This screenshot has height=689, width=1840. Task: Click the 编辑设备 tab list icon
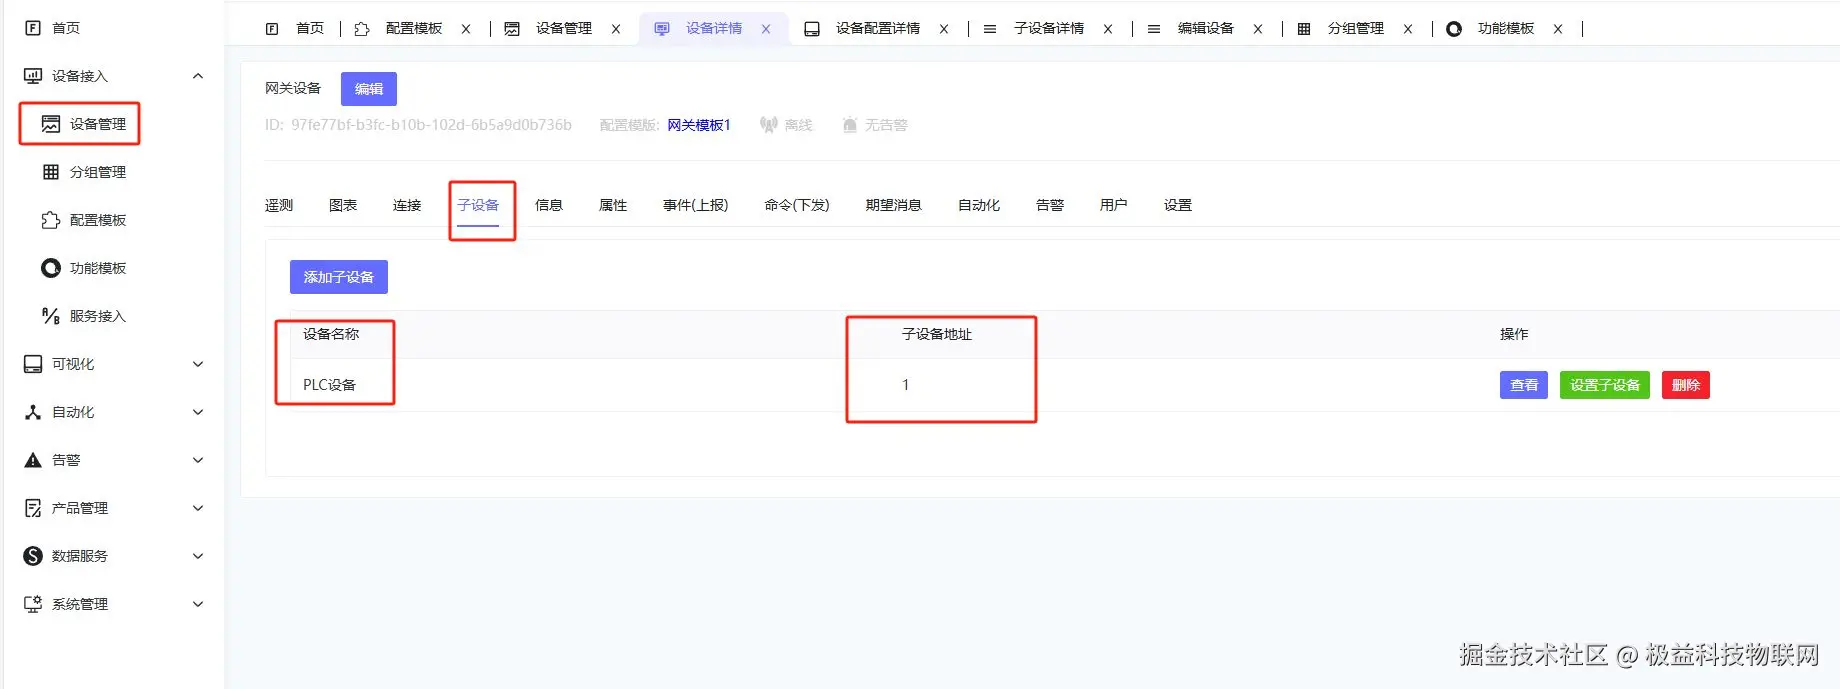[x=1154, y=29]
